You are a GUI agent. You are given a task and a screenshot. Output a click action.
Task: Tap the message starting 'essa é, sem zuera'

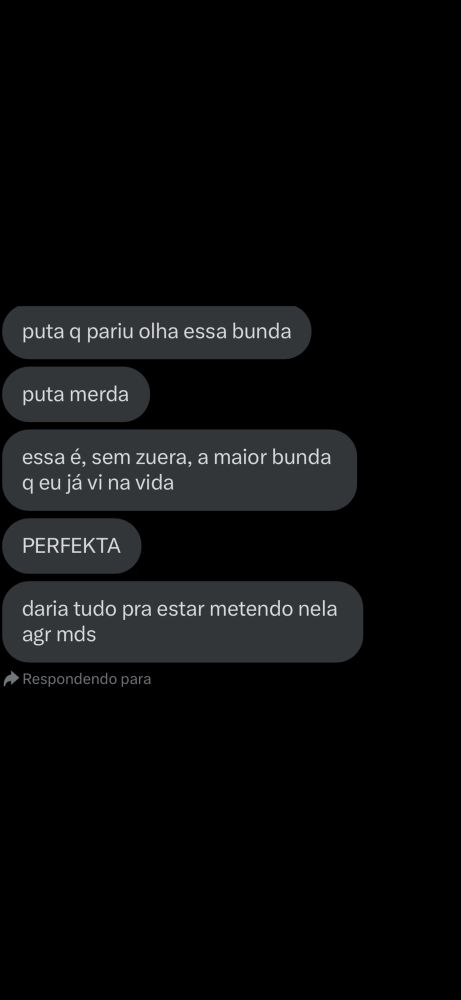(179, 470)
